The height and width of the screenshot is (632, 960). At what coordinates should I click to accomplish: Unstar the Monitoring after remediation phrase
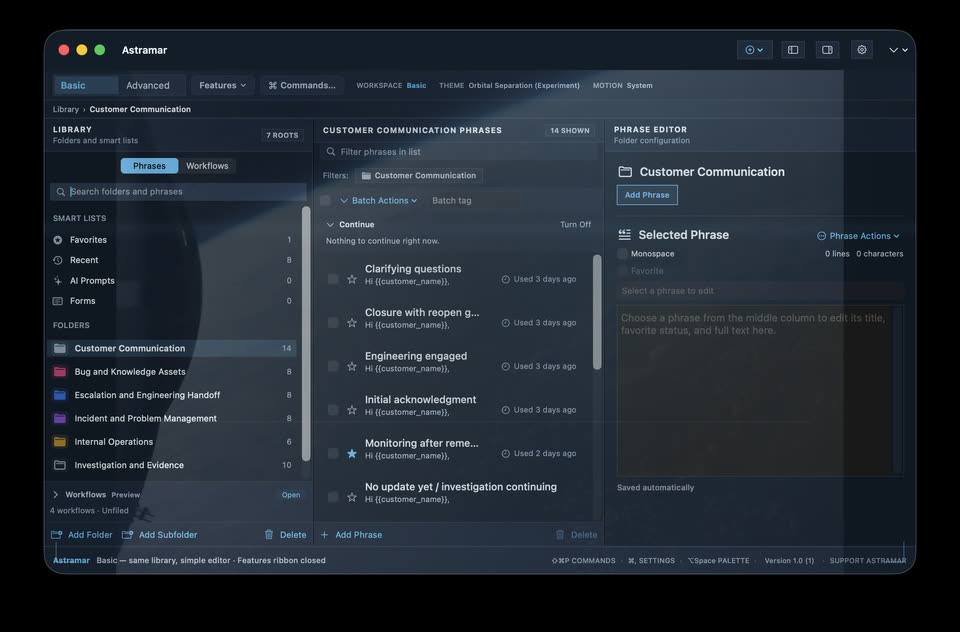pyautogui.click(x=352, y=453)
